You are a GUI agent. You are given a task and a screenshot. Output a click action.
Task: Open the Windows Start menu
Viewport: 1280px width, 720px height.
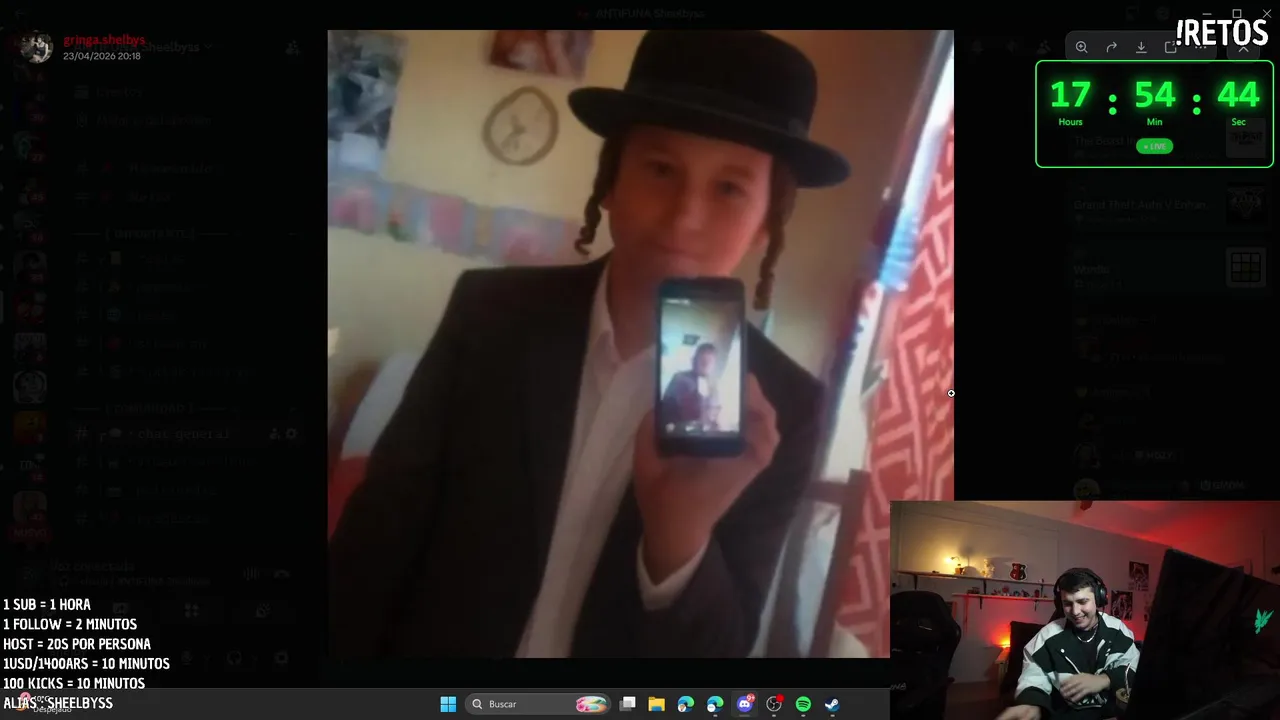[x=448, y=704]
